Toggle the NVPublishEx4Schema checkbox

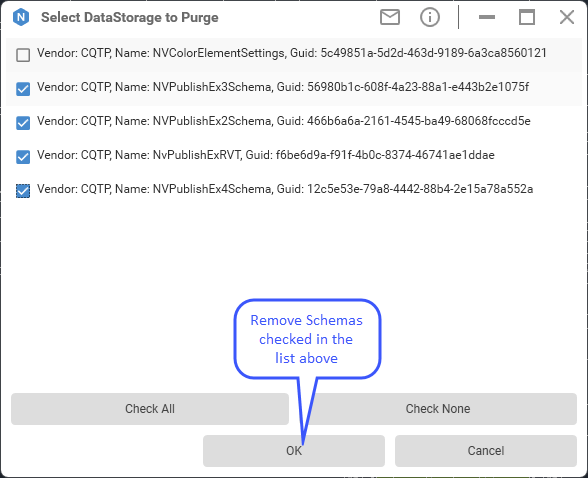click(23, 191)
